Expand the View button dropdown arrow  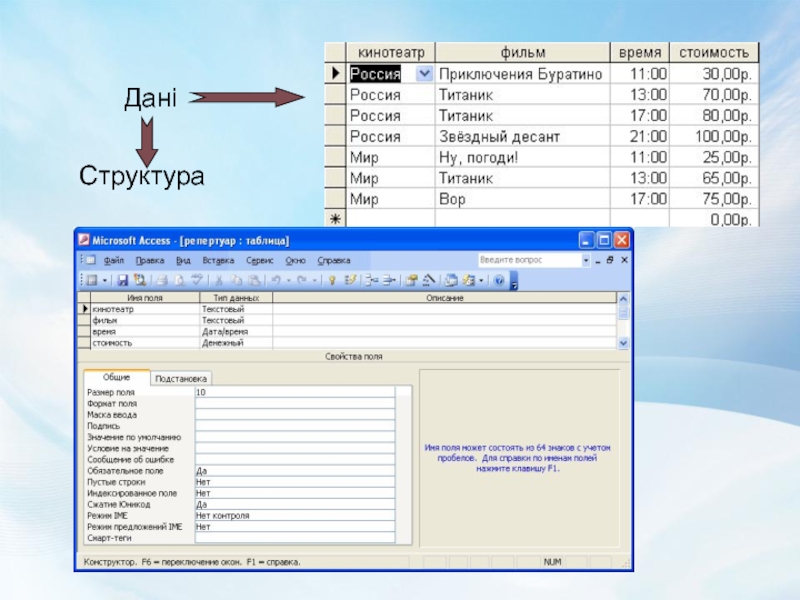104,281
